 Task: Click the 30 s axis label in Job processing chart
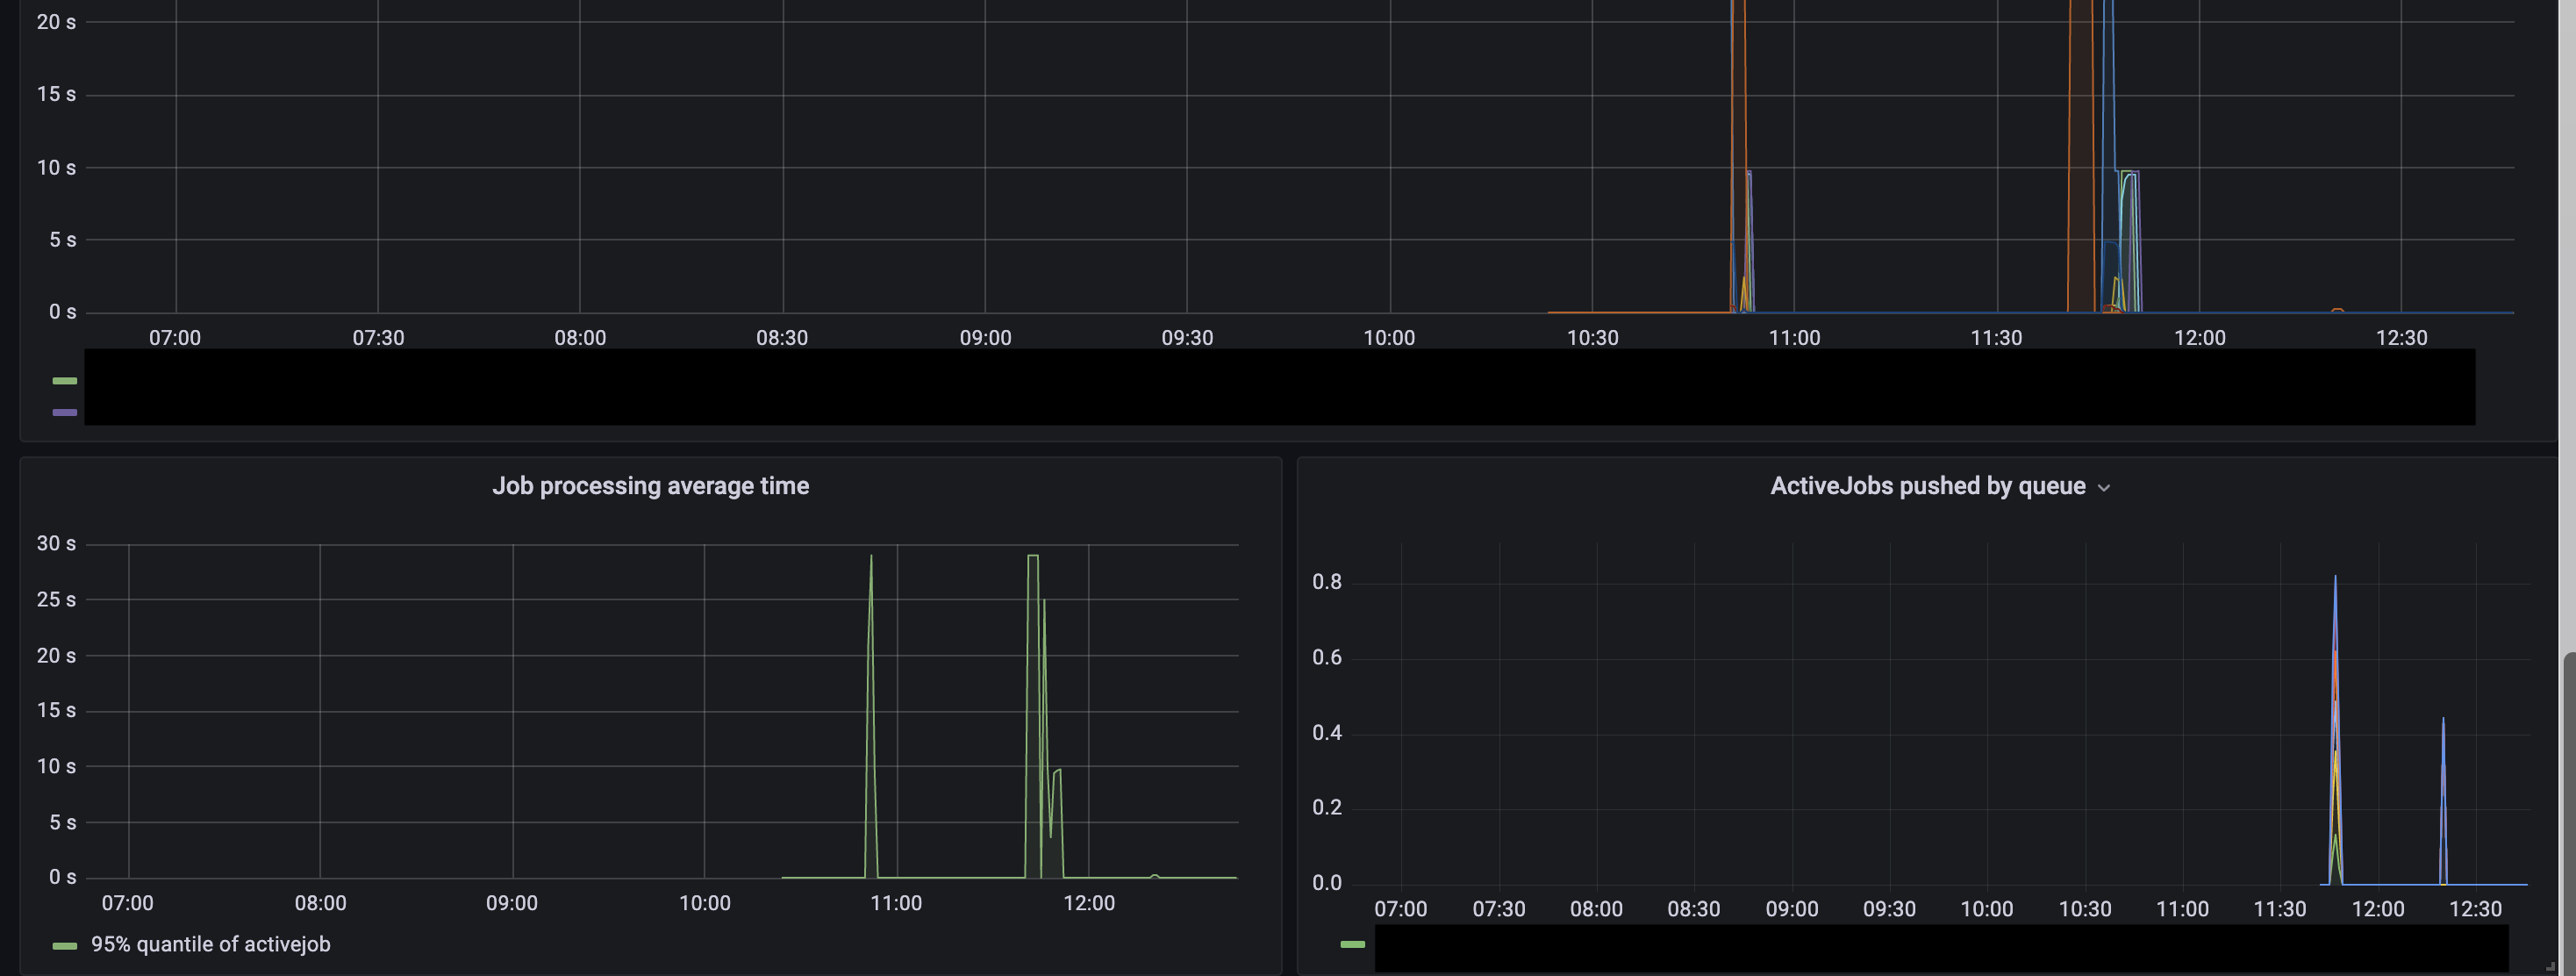pyautogui.click(x=56, y=543)
